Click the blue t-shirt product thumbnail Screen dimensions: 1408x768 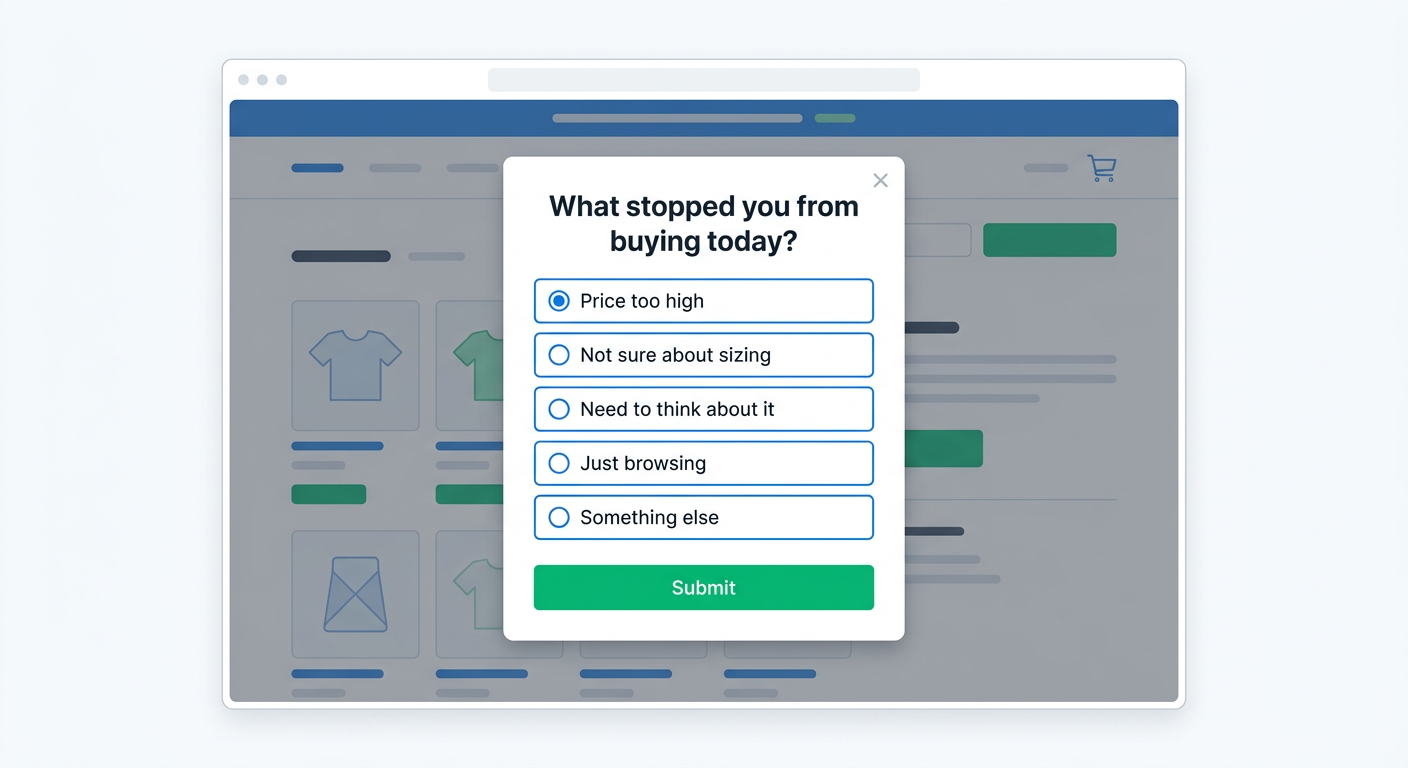click(355, 365)
